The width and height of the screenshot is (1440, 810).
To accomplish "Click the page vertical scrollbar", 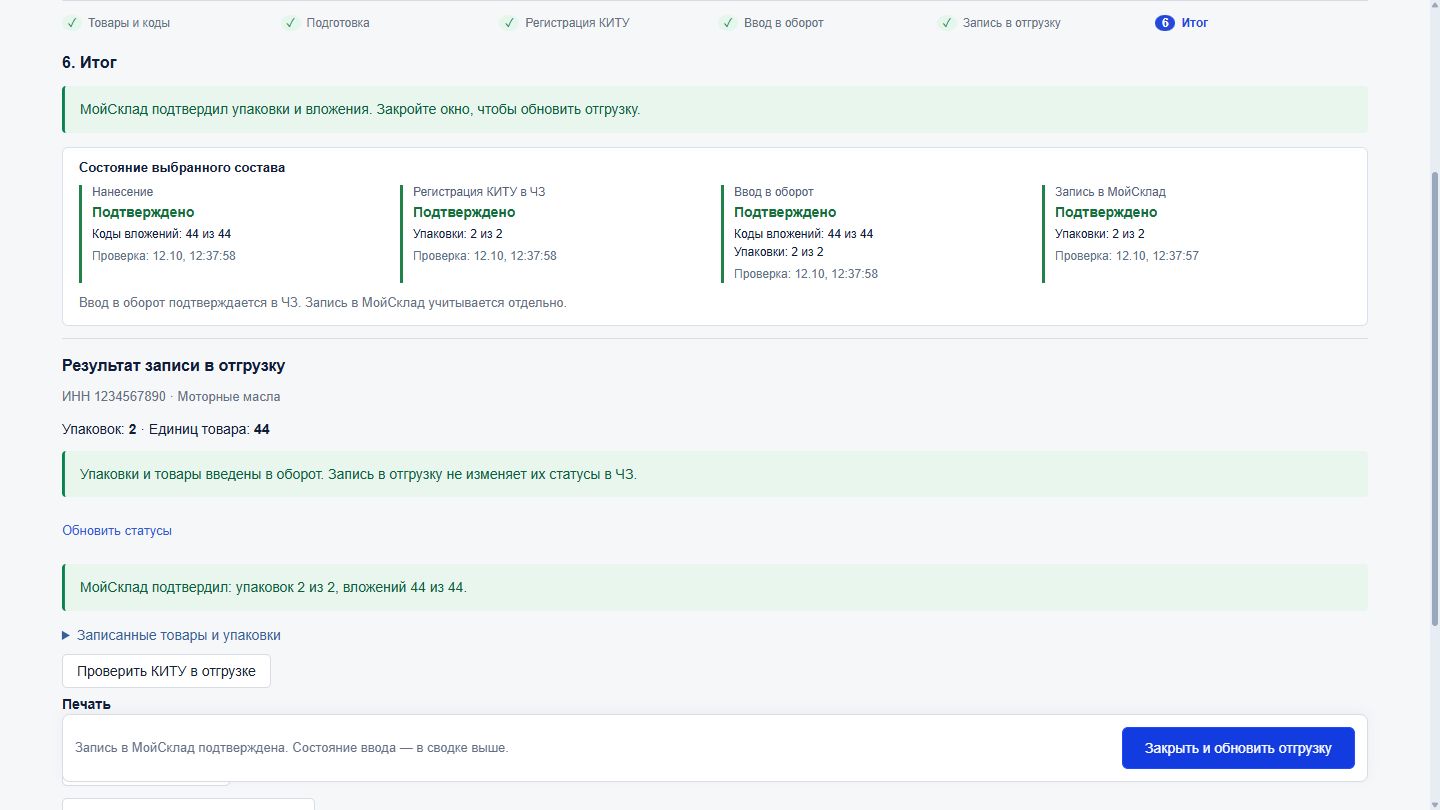I will 1434,400.
